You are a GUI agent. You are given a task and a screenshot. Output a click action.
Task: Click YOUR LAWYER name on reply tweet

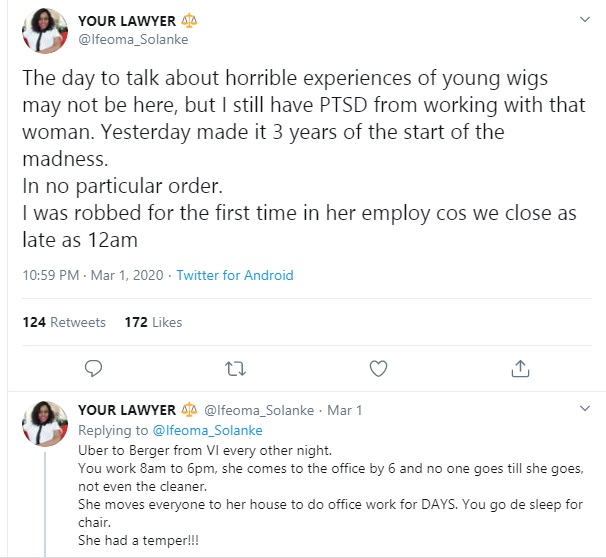(x=126, y=410)
